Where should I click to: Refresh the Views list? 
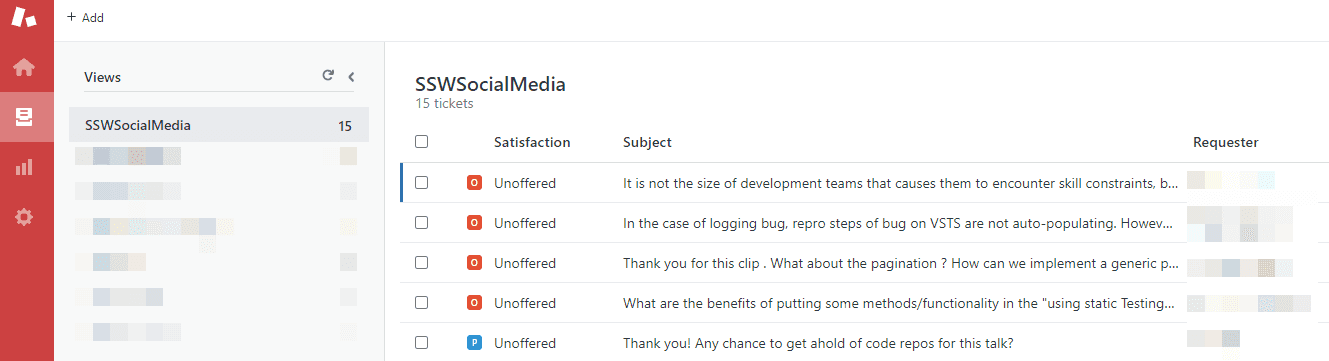pos(327,76)
